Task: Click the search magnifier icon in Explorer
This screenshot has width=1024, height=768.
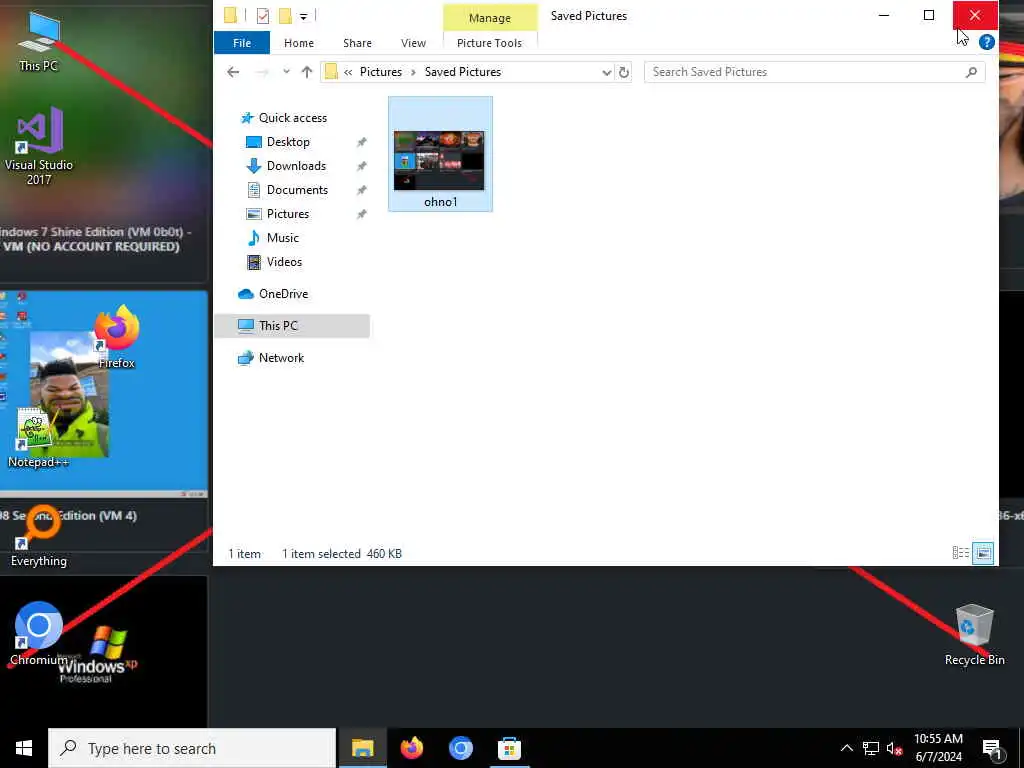Action: 972,72
